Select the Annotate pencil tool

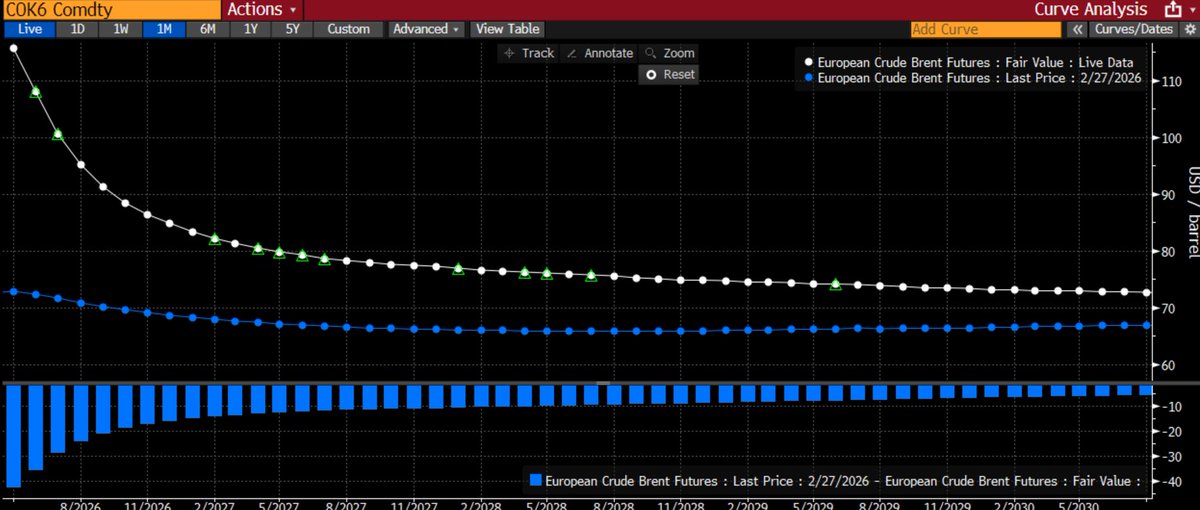point(599,53)
